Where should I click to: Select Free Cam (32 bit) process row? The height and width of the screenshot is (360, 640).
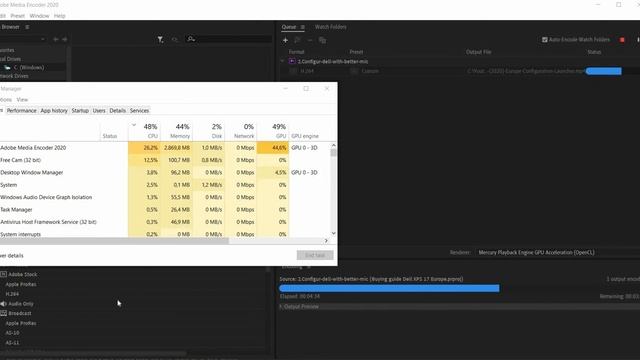tap(165, 160)
